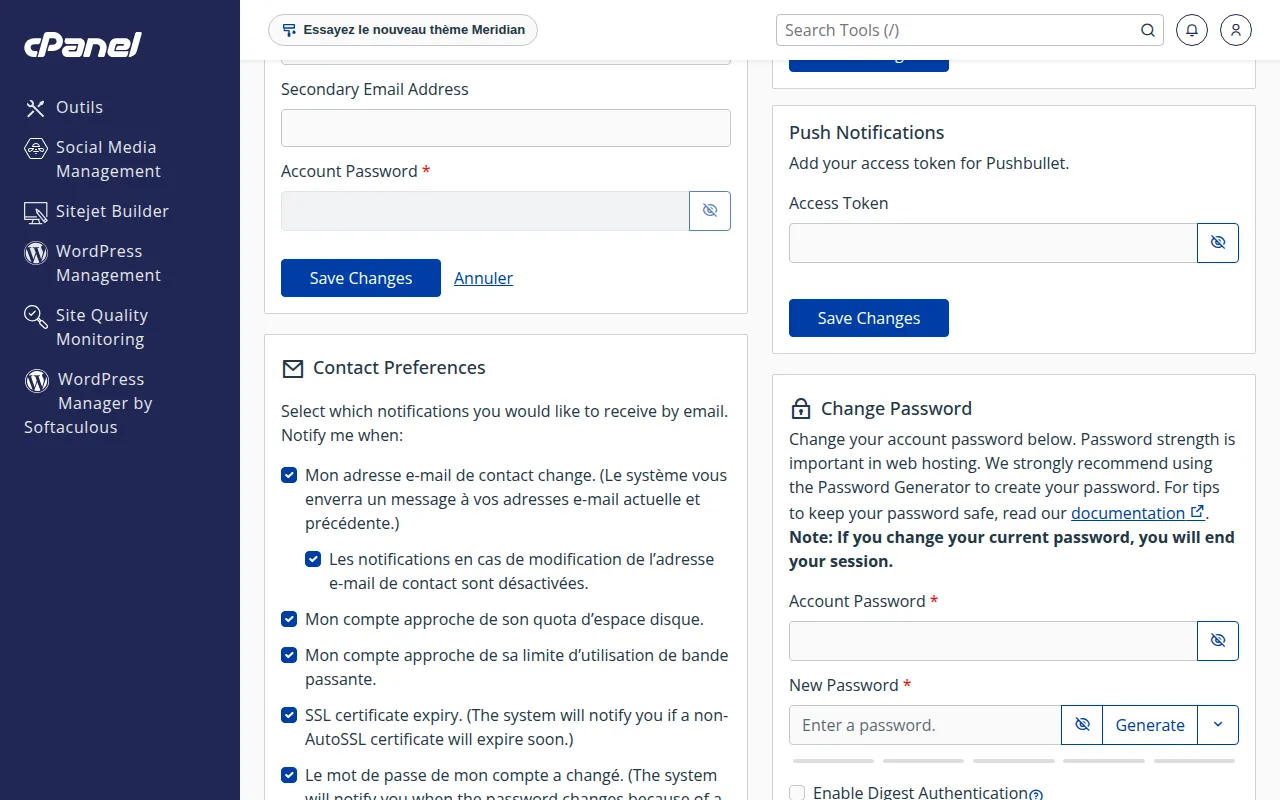Screen dimensions: 1280x800
Task: Click the Site Quality Monitoring magnifier icon
Action: [x=36, y=317]
